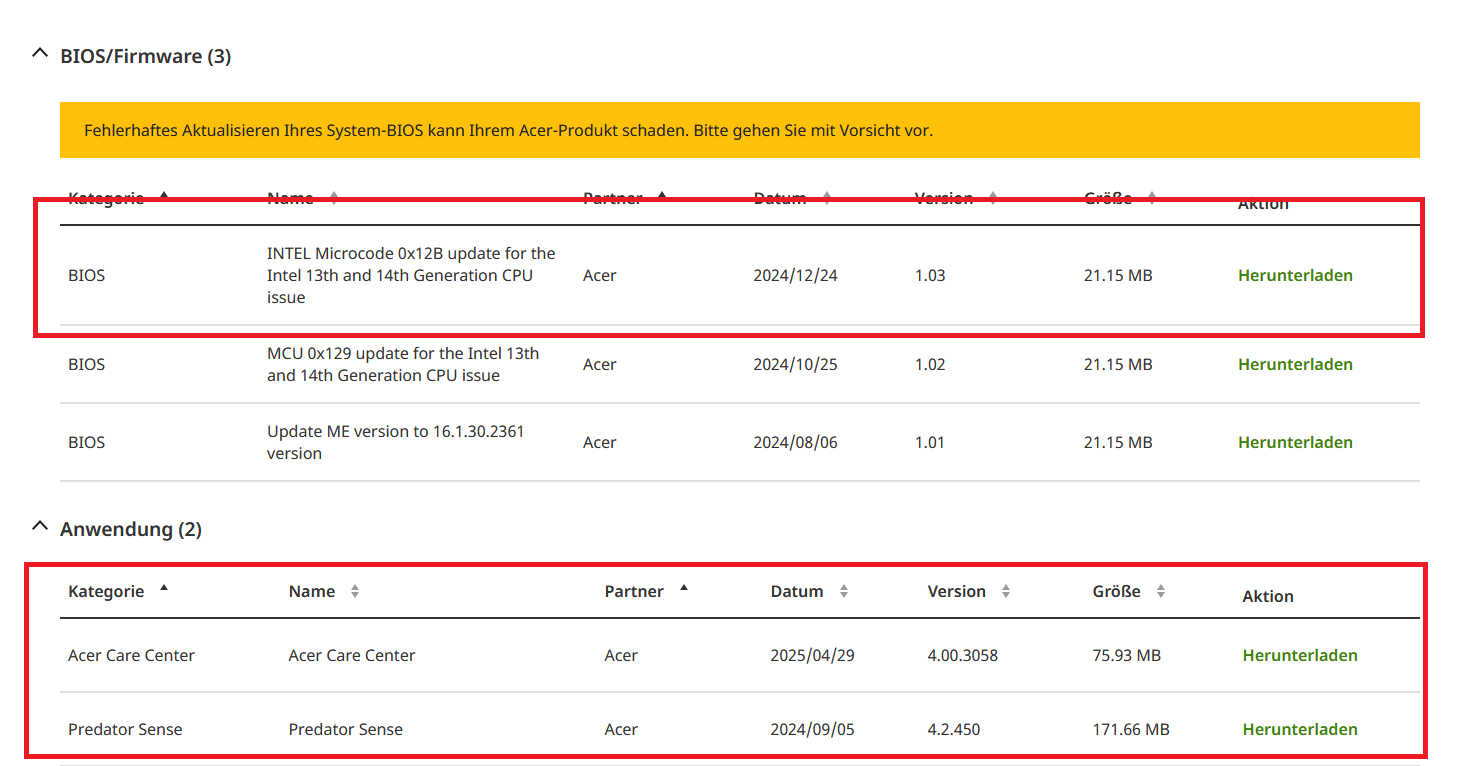
Task: Click the yellow BIOS warning banner text
Action: (x=508, y=130)
